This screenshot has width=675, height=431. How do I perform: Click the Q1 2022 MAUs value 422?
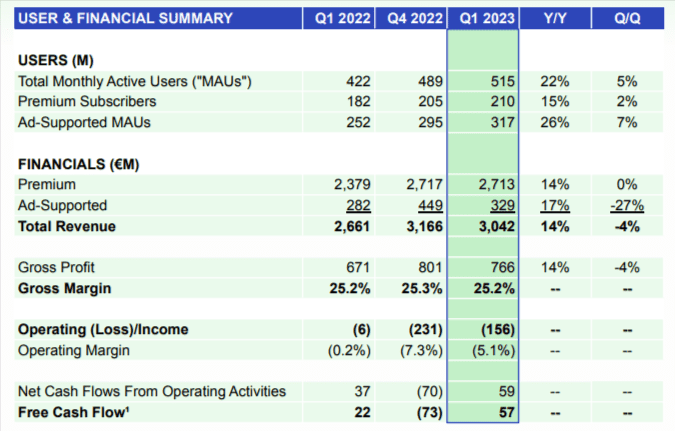pyautogui.click(x=358, y=81)
